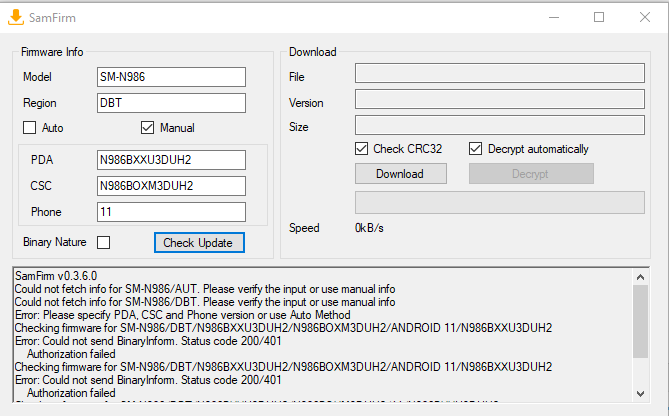Click the first 'Authorization failed' log line
The image size is (669, 416).
pyautogui.click(x=71, y=354)
